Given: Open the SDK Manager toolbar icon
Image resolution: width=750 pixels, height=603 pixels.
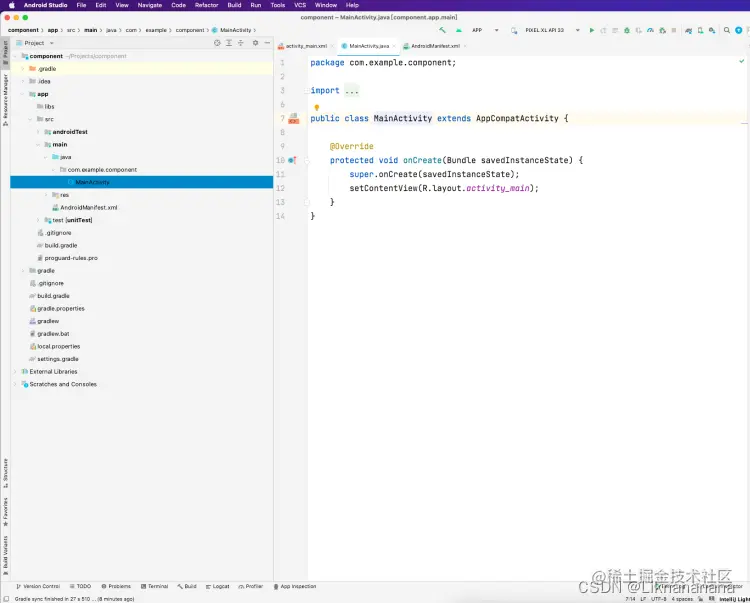Looking at the screenshot, I should point(712,30).
